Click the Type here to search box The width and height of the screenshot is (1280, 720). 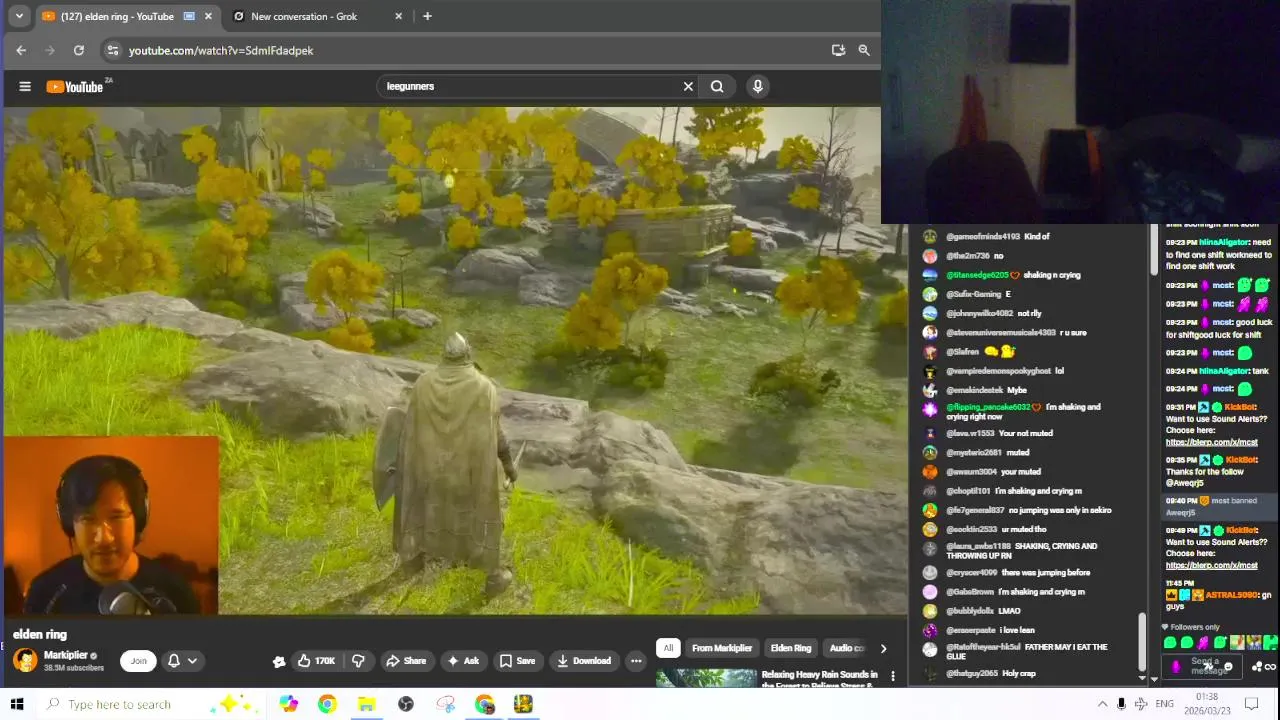(x=150, y=704)
